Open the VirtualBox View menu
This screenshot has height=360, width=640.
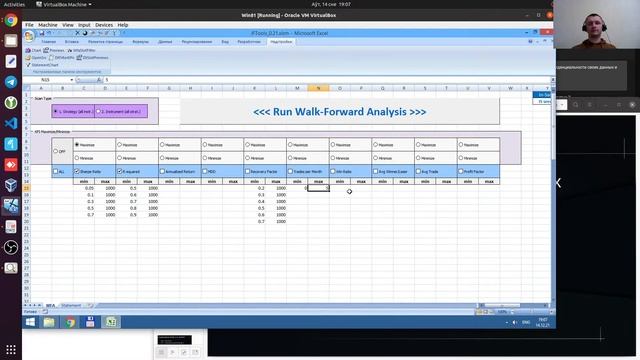[x=68, y=25]
